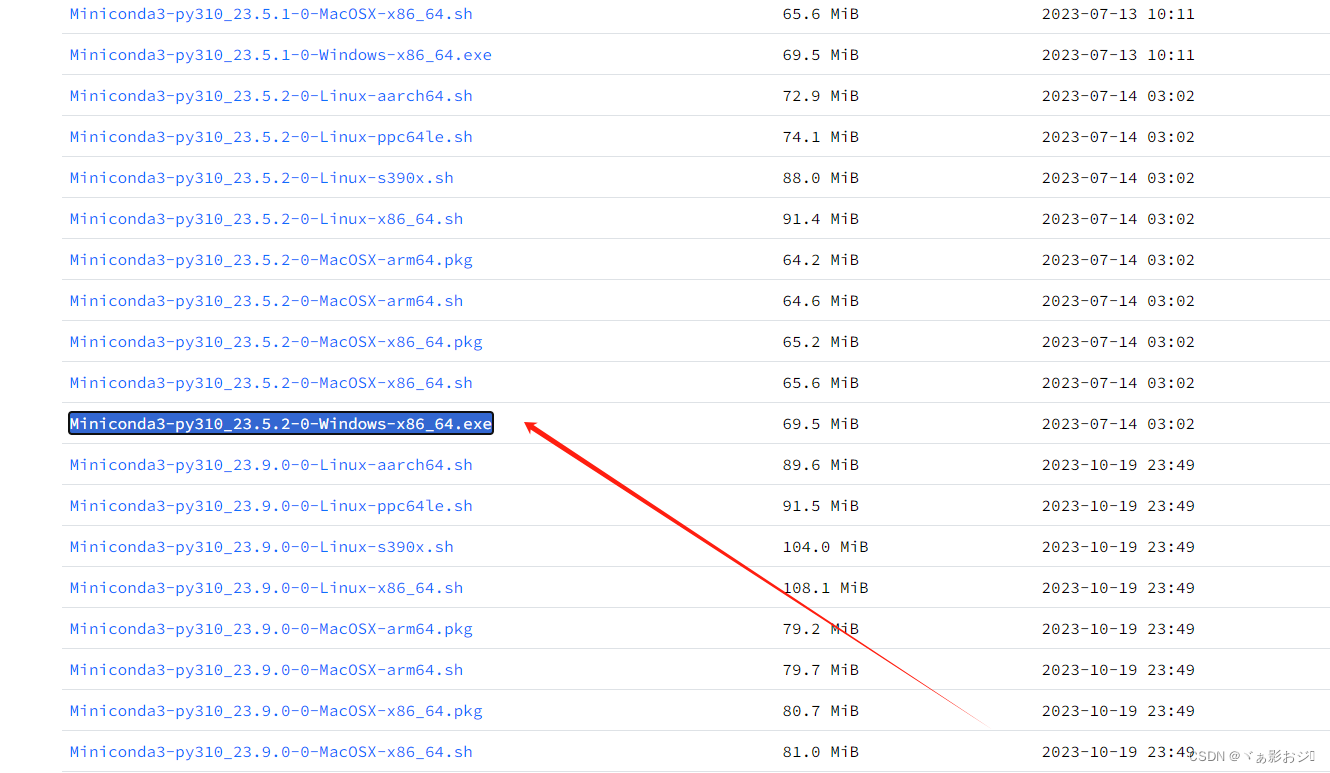Click Miniconda3-py310_23.9.0-0-Linux-ppc64le.sh link

(x=271, y=506)
